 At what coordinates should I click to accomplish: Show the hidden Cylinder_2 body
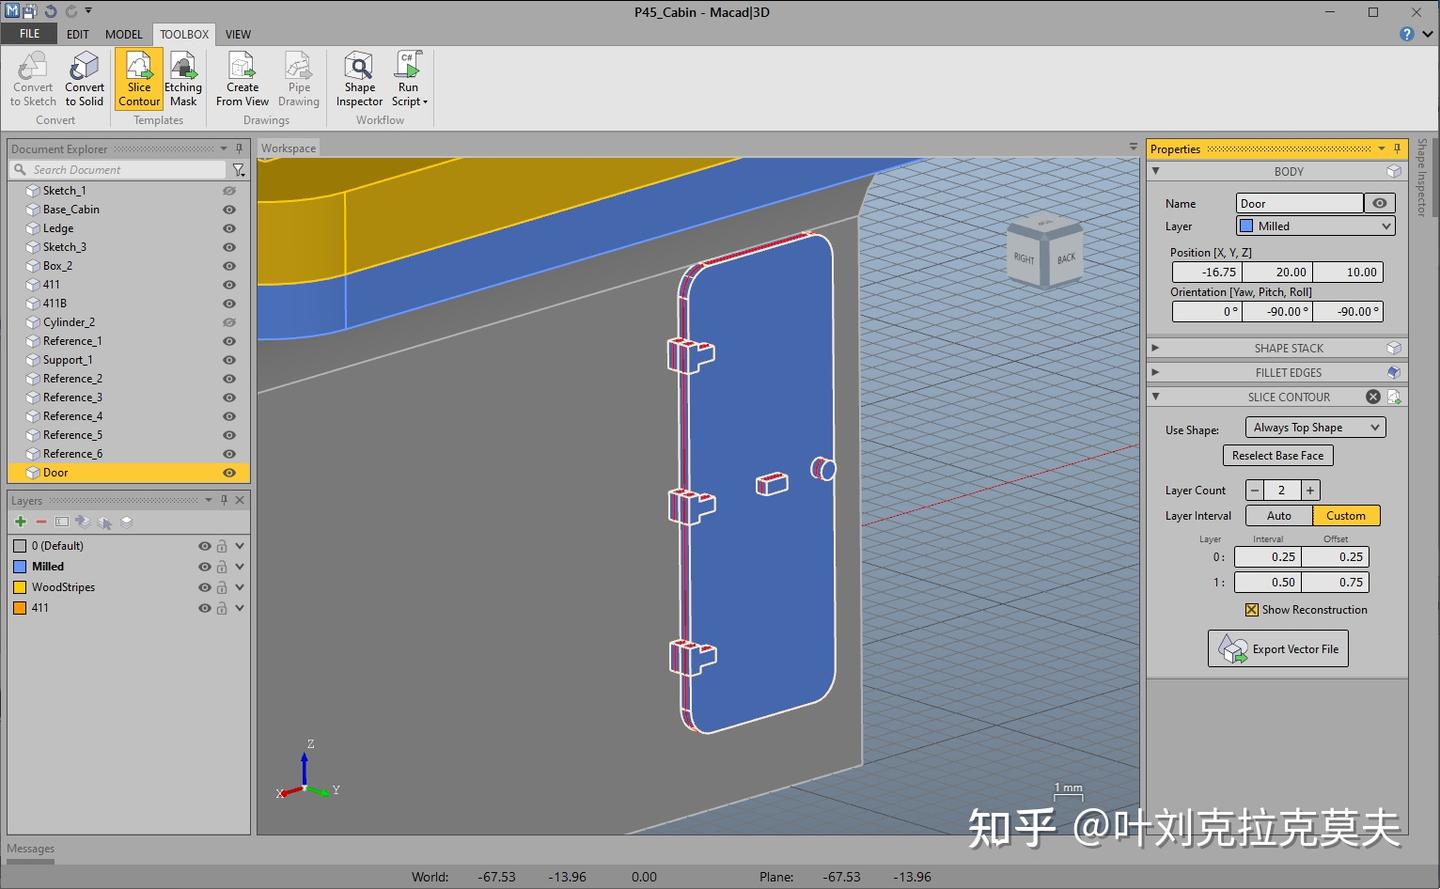tap(228, 322)
